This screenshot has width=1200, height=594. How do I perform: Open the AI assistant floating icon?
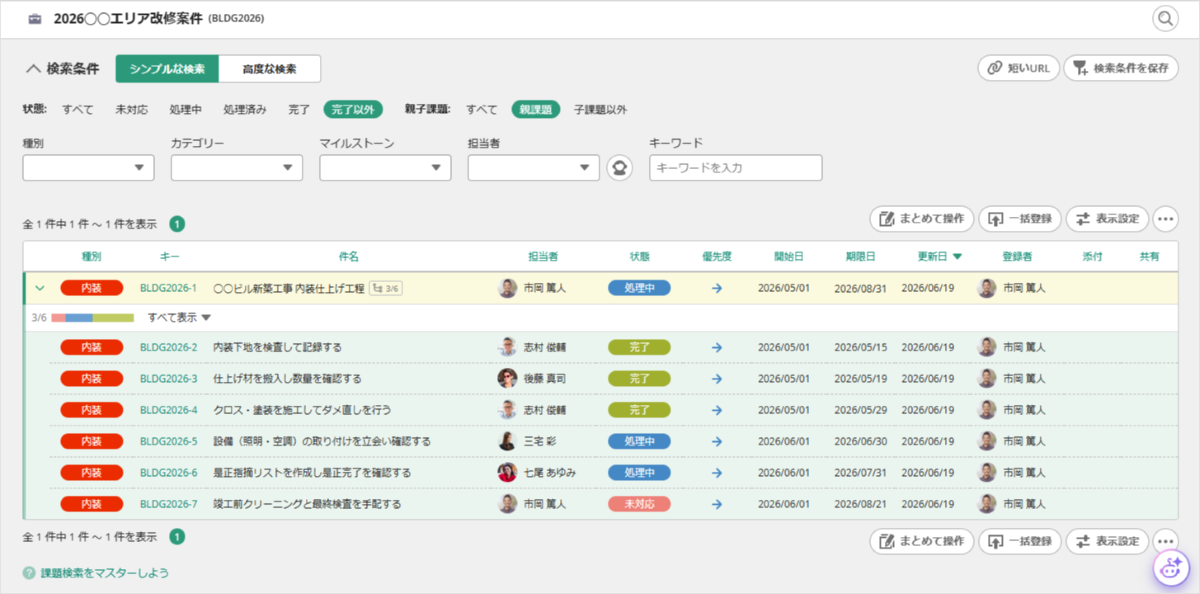coord(1171,567)
